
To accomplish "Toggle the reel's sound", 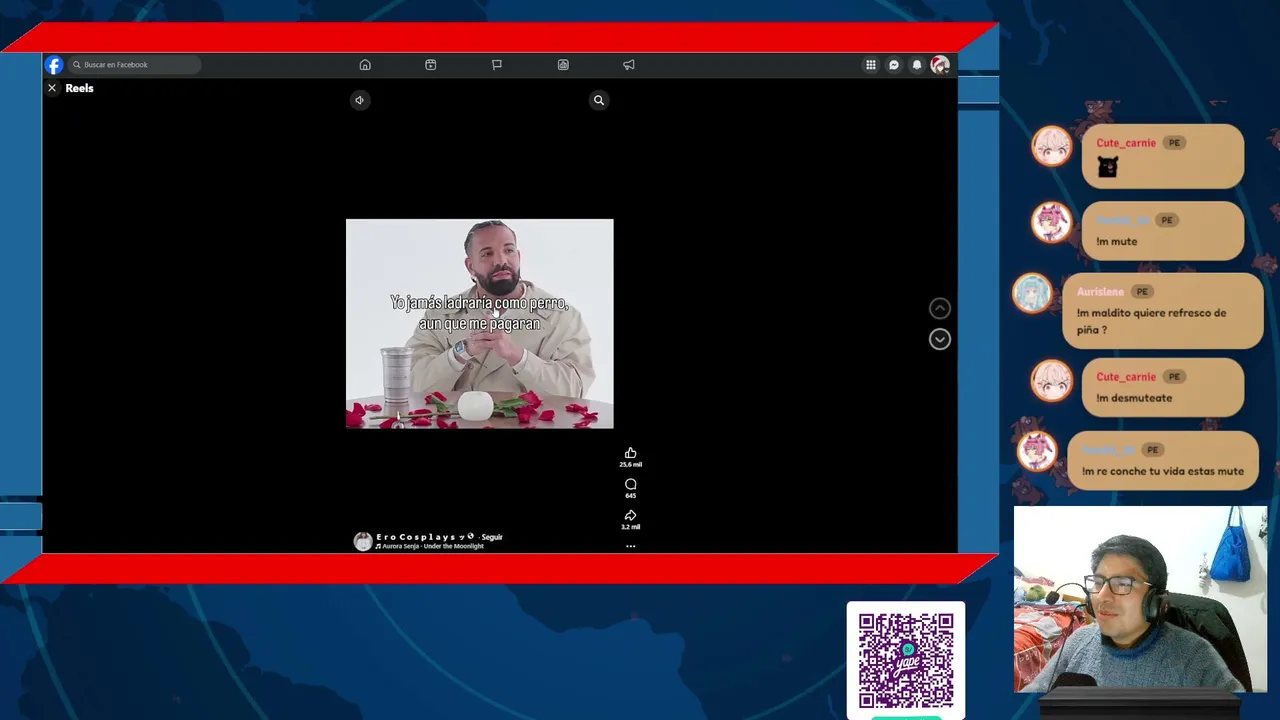I will pyautogui.click(x=360, y=100).
